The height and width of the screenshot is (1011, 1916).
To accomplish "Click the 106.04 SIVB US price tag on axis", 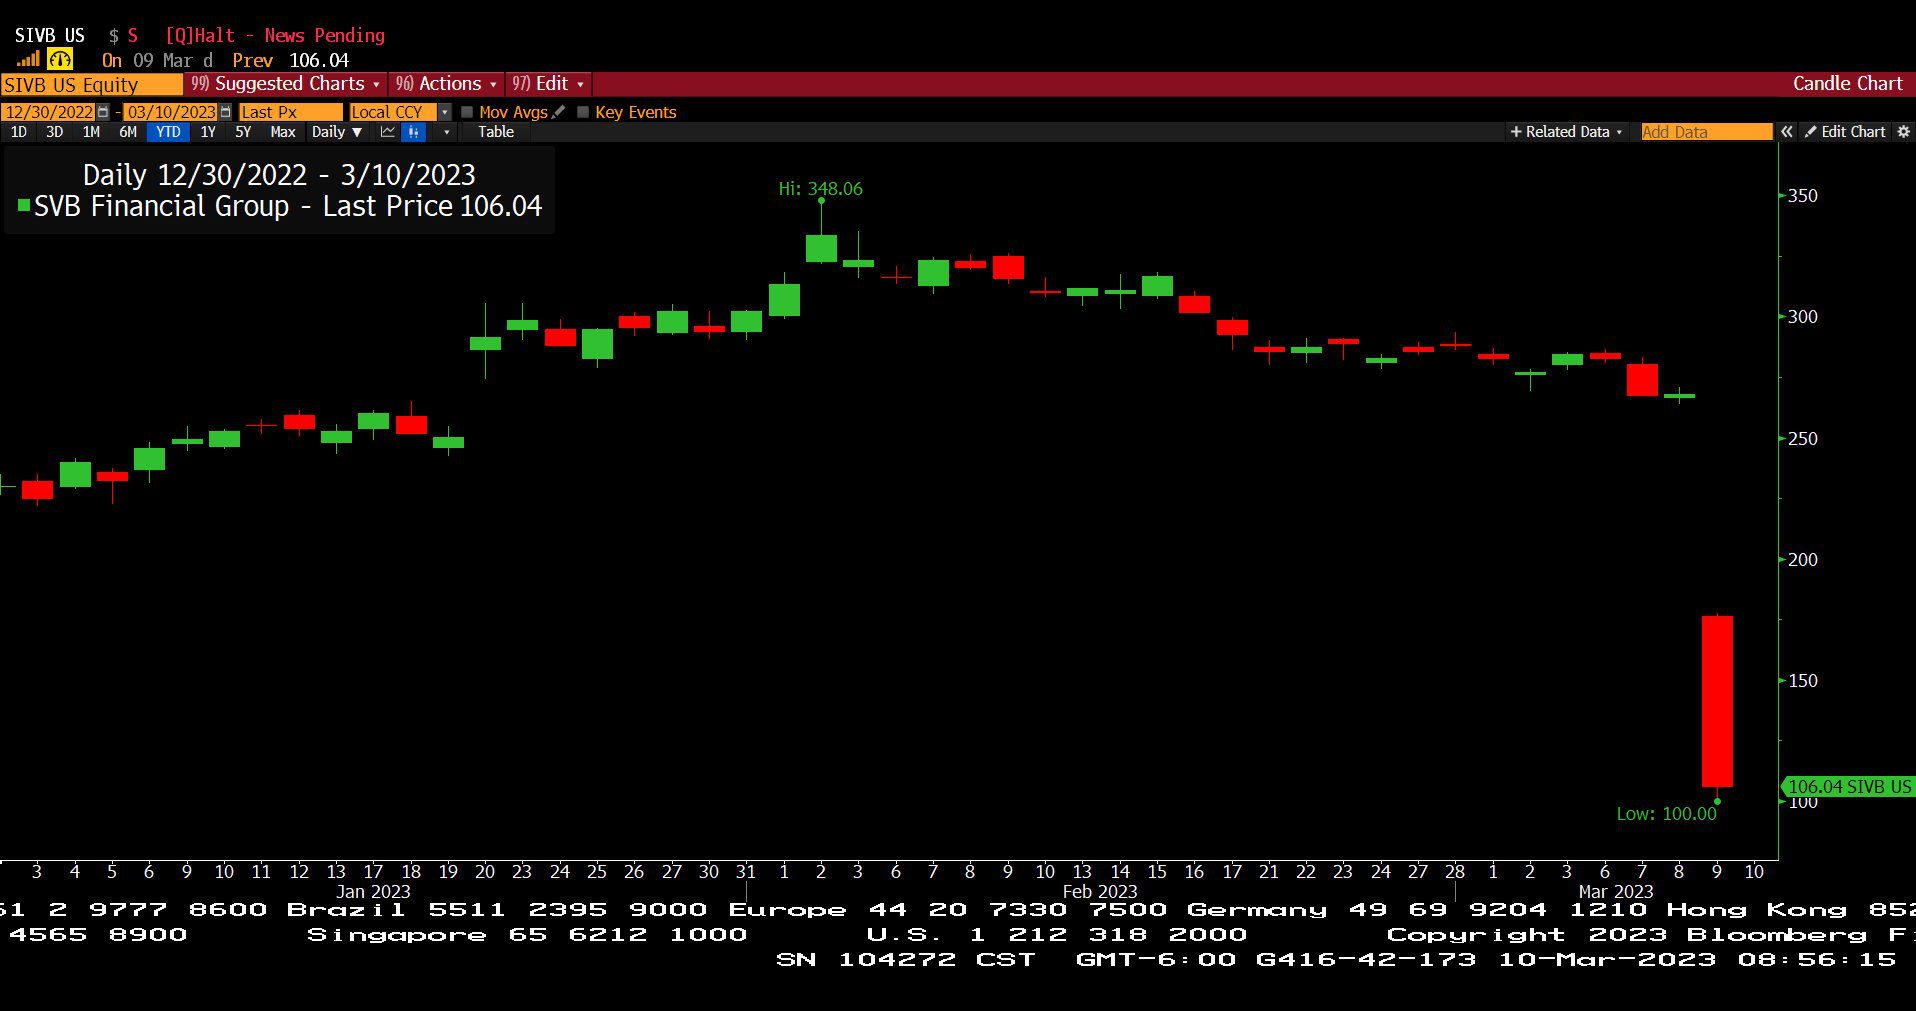I will [1849, 787].
